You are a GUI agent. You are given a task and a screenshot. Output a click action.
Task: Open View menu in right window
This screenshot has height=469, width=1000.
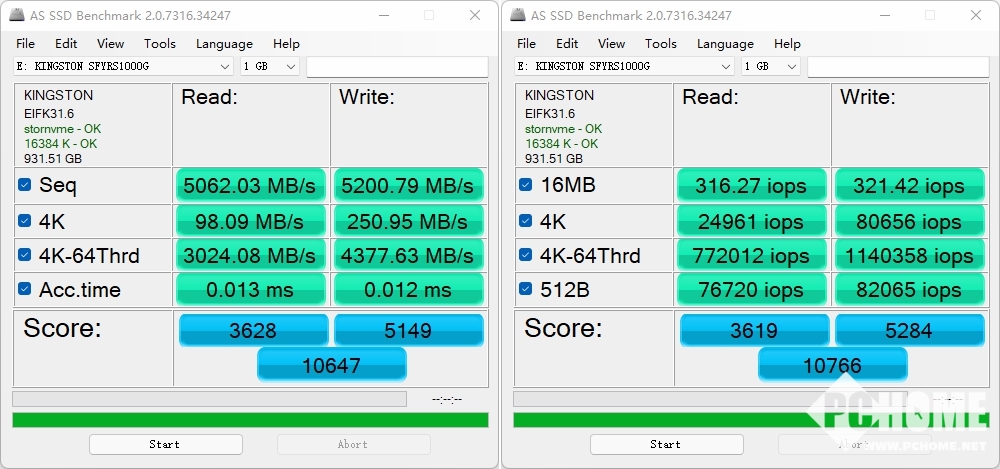coord(611,43)
